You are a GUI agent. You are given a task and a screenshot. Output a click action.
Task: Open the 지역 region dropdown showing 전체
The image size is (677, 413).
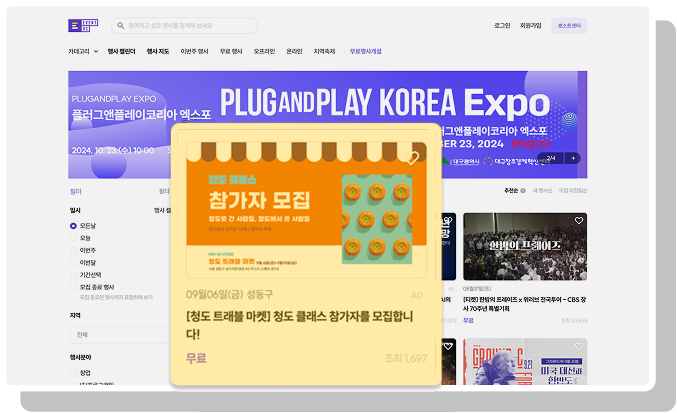[120, 334]
